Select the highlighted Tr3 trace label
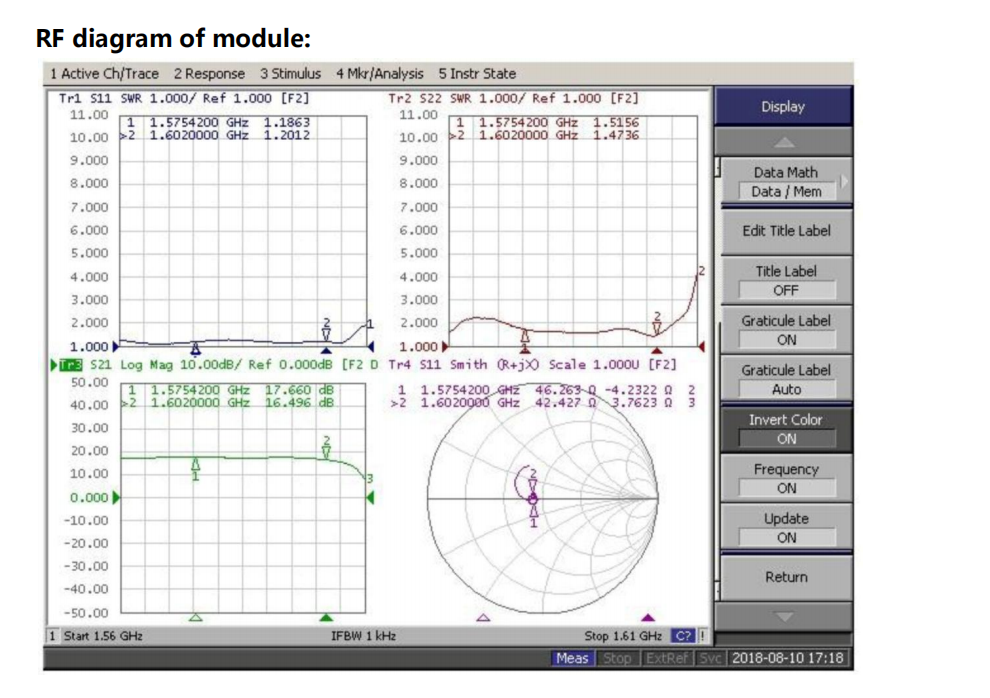 click(x=71, y=365)
